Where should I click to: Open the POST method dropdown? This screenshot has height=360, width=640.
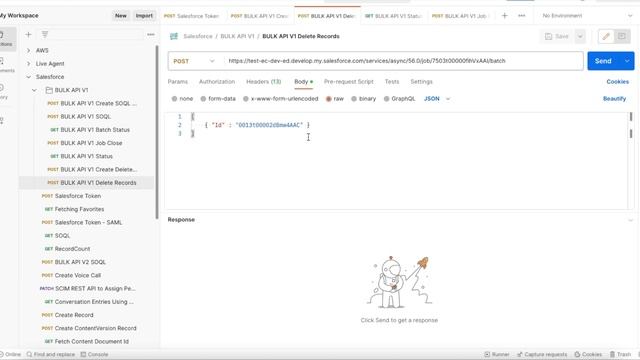(194, 61)
